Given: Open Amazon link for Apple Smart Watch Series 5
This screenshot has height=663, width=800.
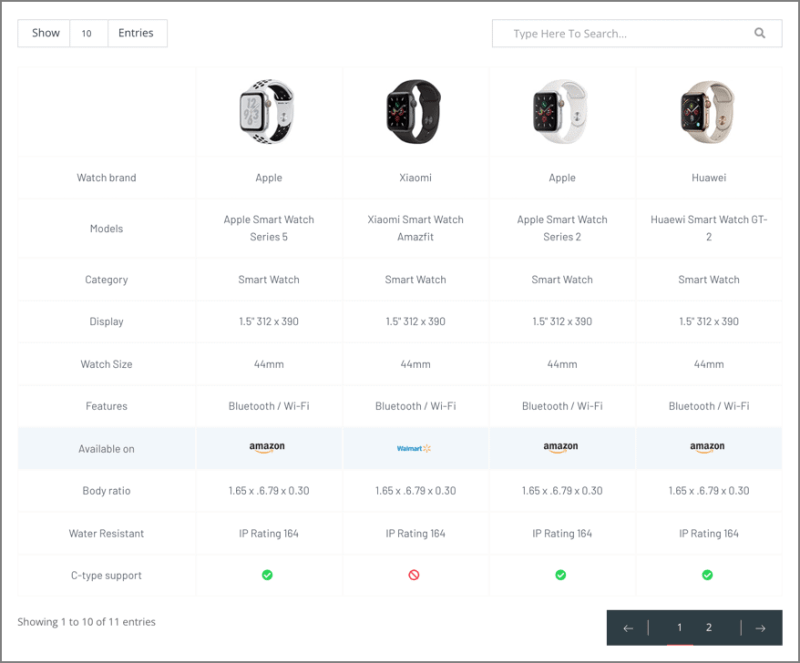Looking at the screenshot, I should click(268, 448).
